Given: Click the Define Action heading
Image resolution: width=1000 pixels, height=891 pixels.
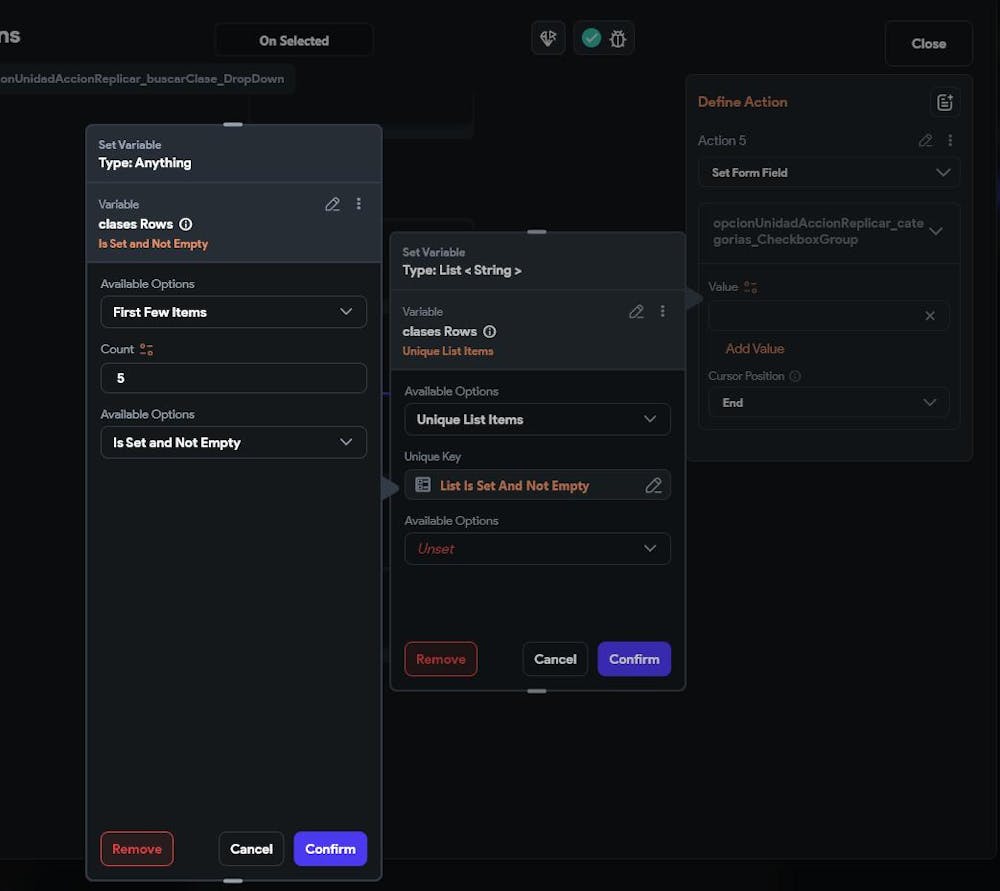Looking at the screenshot, I should (742, 102).
